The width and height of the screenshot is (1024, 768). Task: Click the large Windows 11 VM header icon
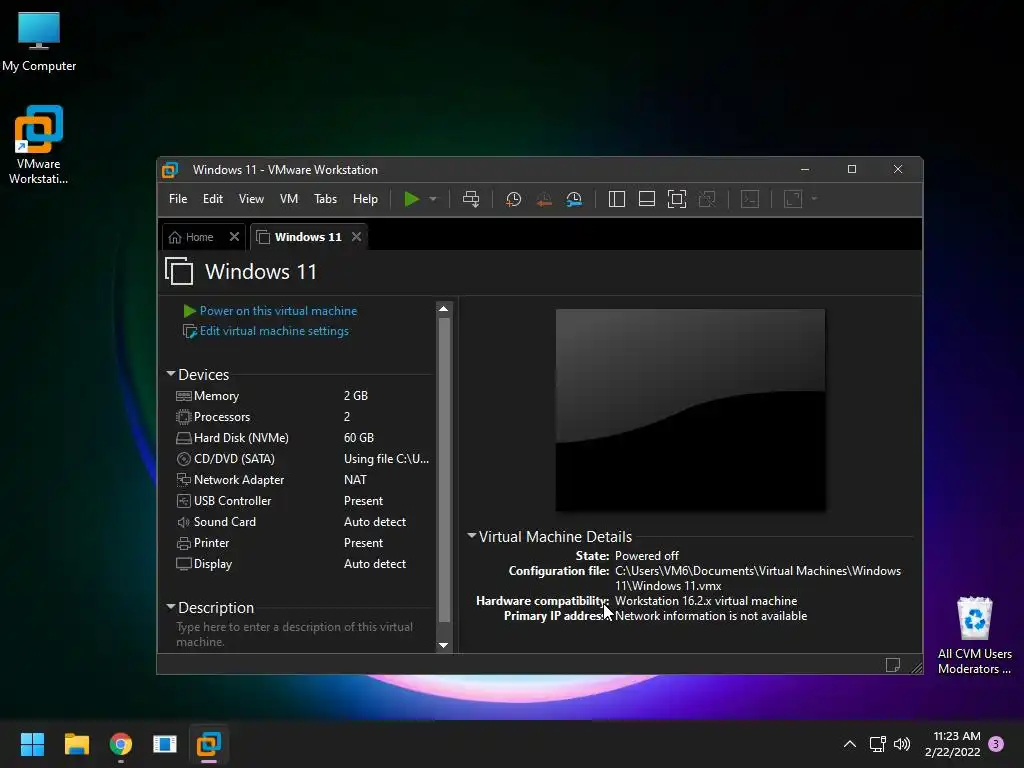click(x=179, y=271)
